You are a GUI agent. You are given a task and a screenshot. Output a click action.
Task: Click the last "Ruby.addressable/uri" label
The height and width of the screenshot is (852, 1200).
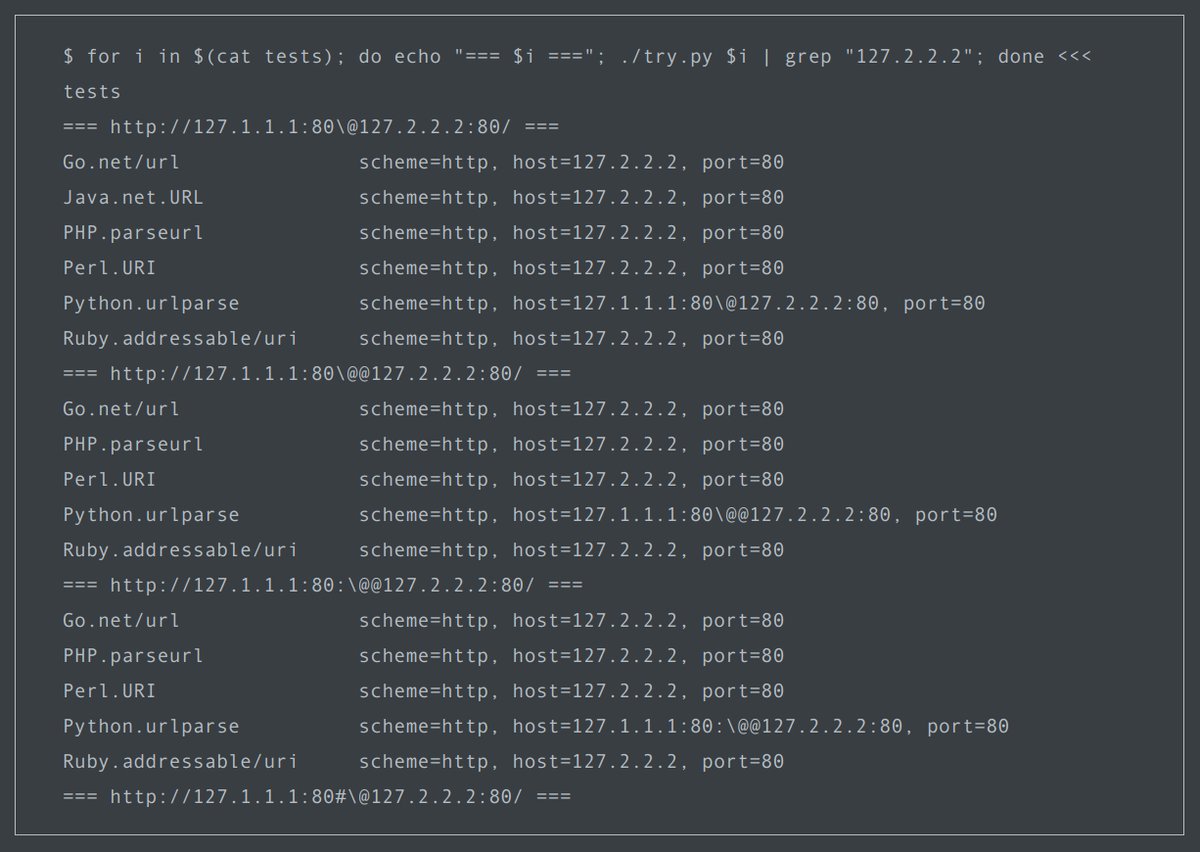pos(180,761)
